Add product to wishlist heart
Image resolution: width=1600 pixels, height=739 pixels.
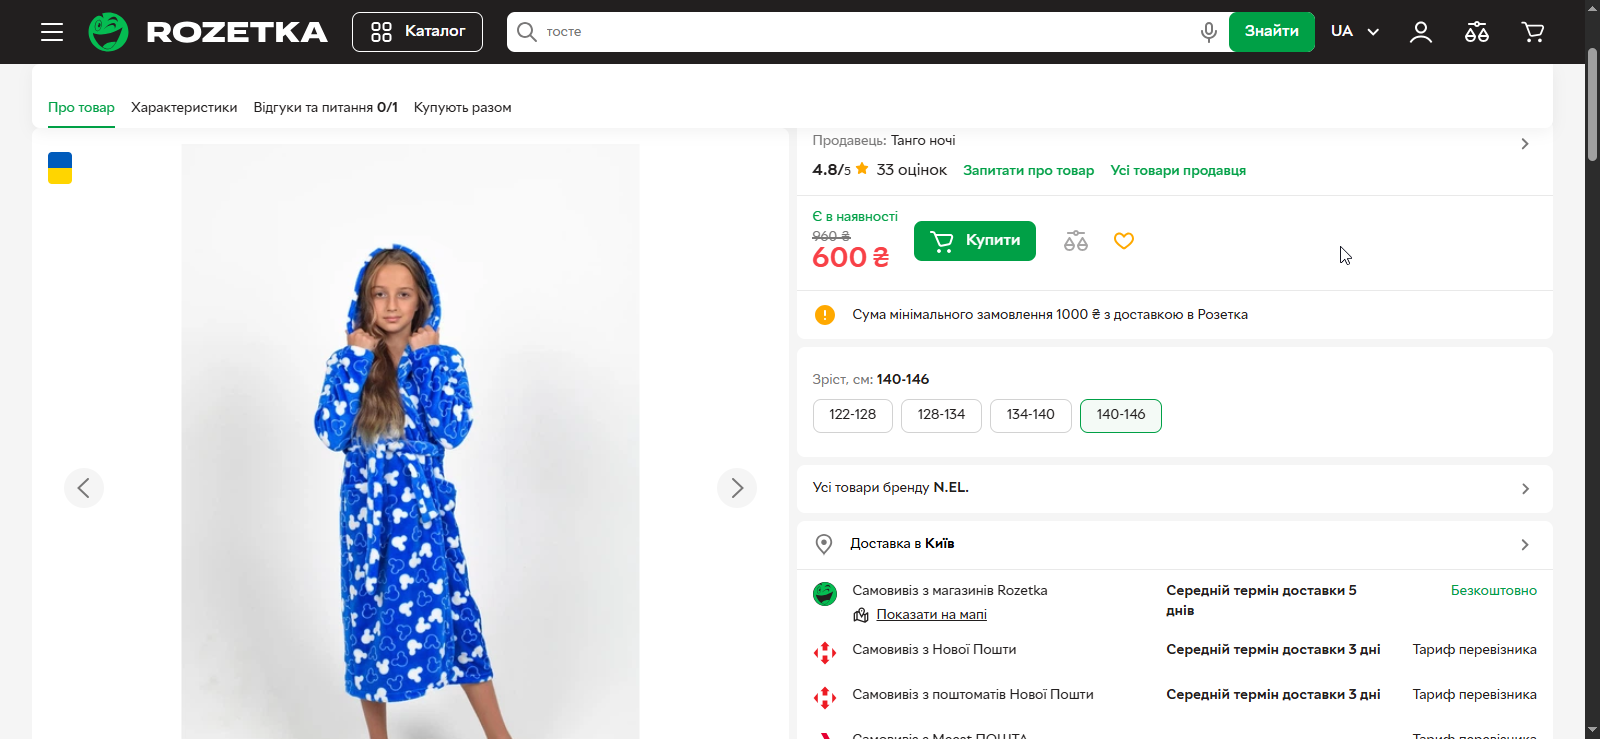pos(1124,241)
